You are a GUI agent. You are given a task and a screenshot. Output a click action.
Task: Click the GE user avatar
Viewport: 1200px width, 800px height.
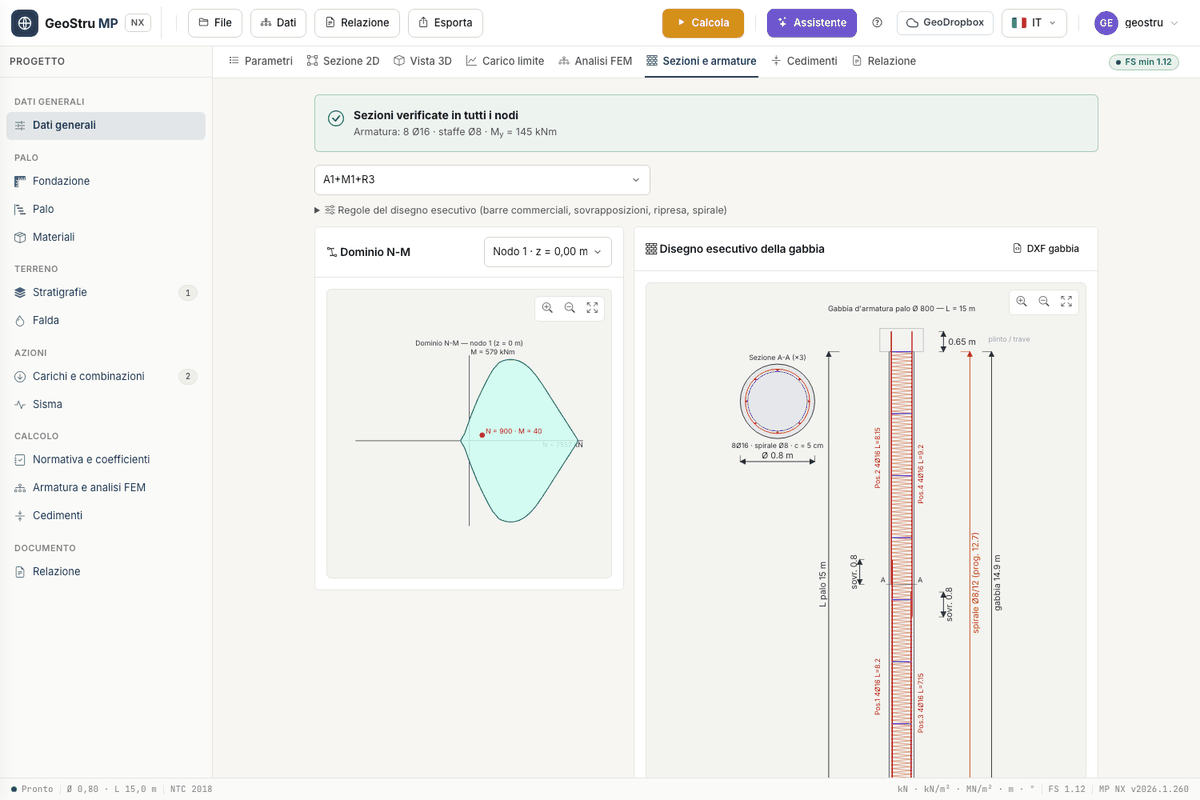(1106, 23)
